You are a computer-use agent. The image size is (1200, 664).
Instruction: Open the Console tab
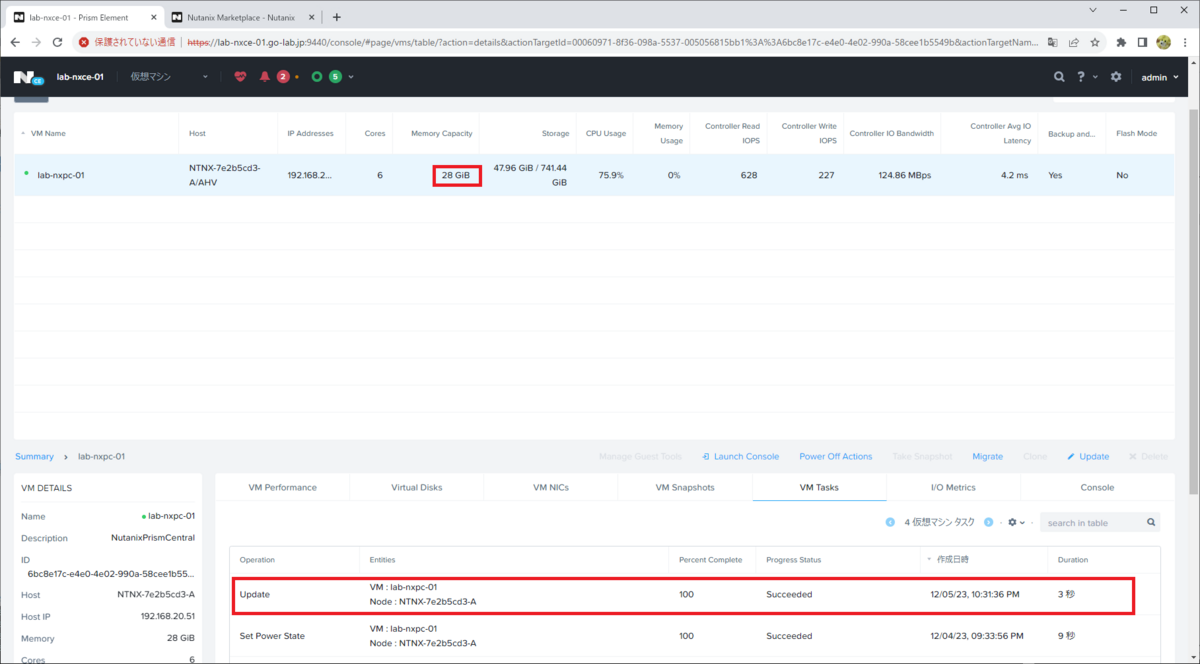(1097, 487)
